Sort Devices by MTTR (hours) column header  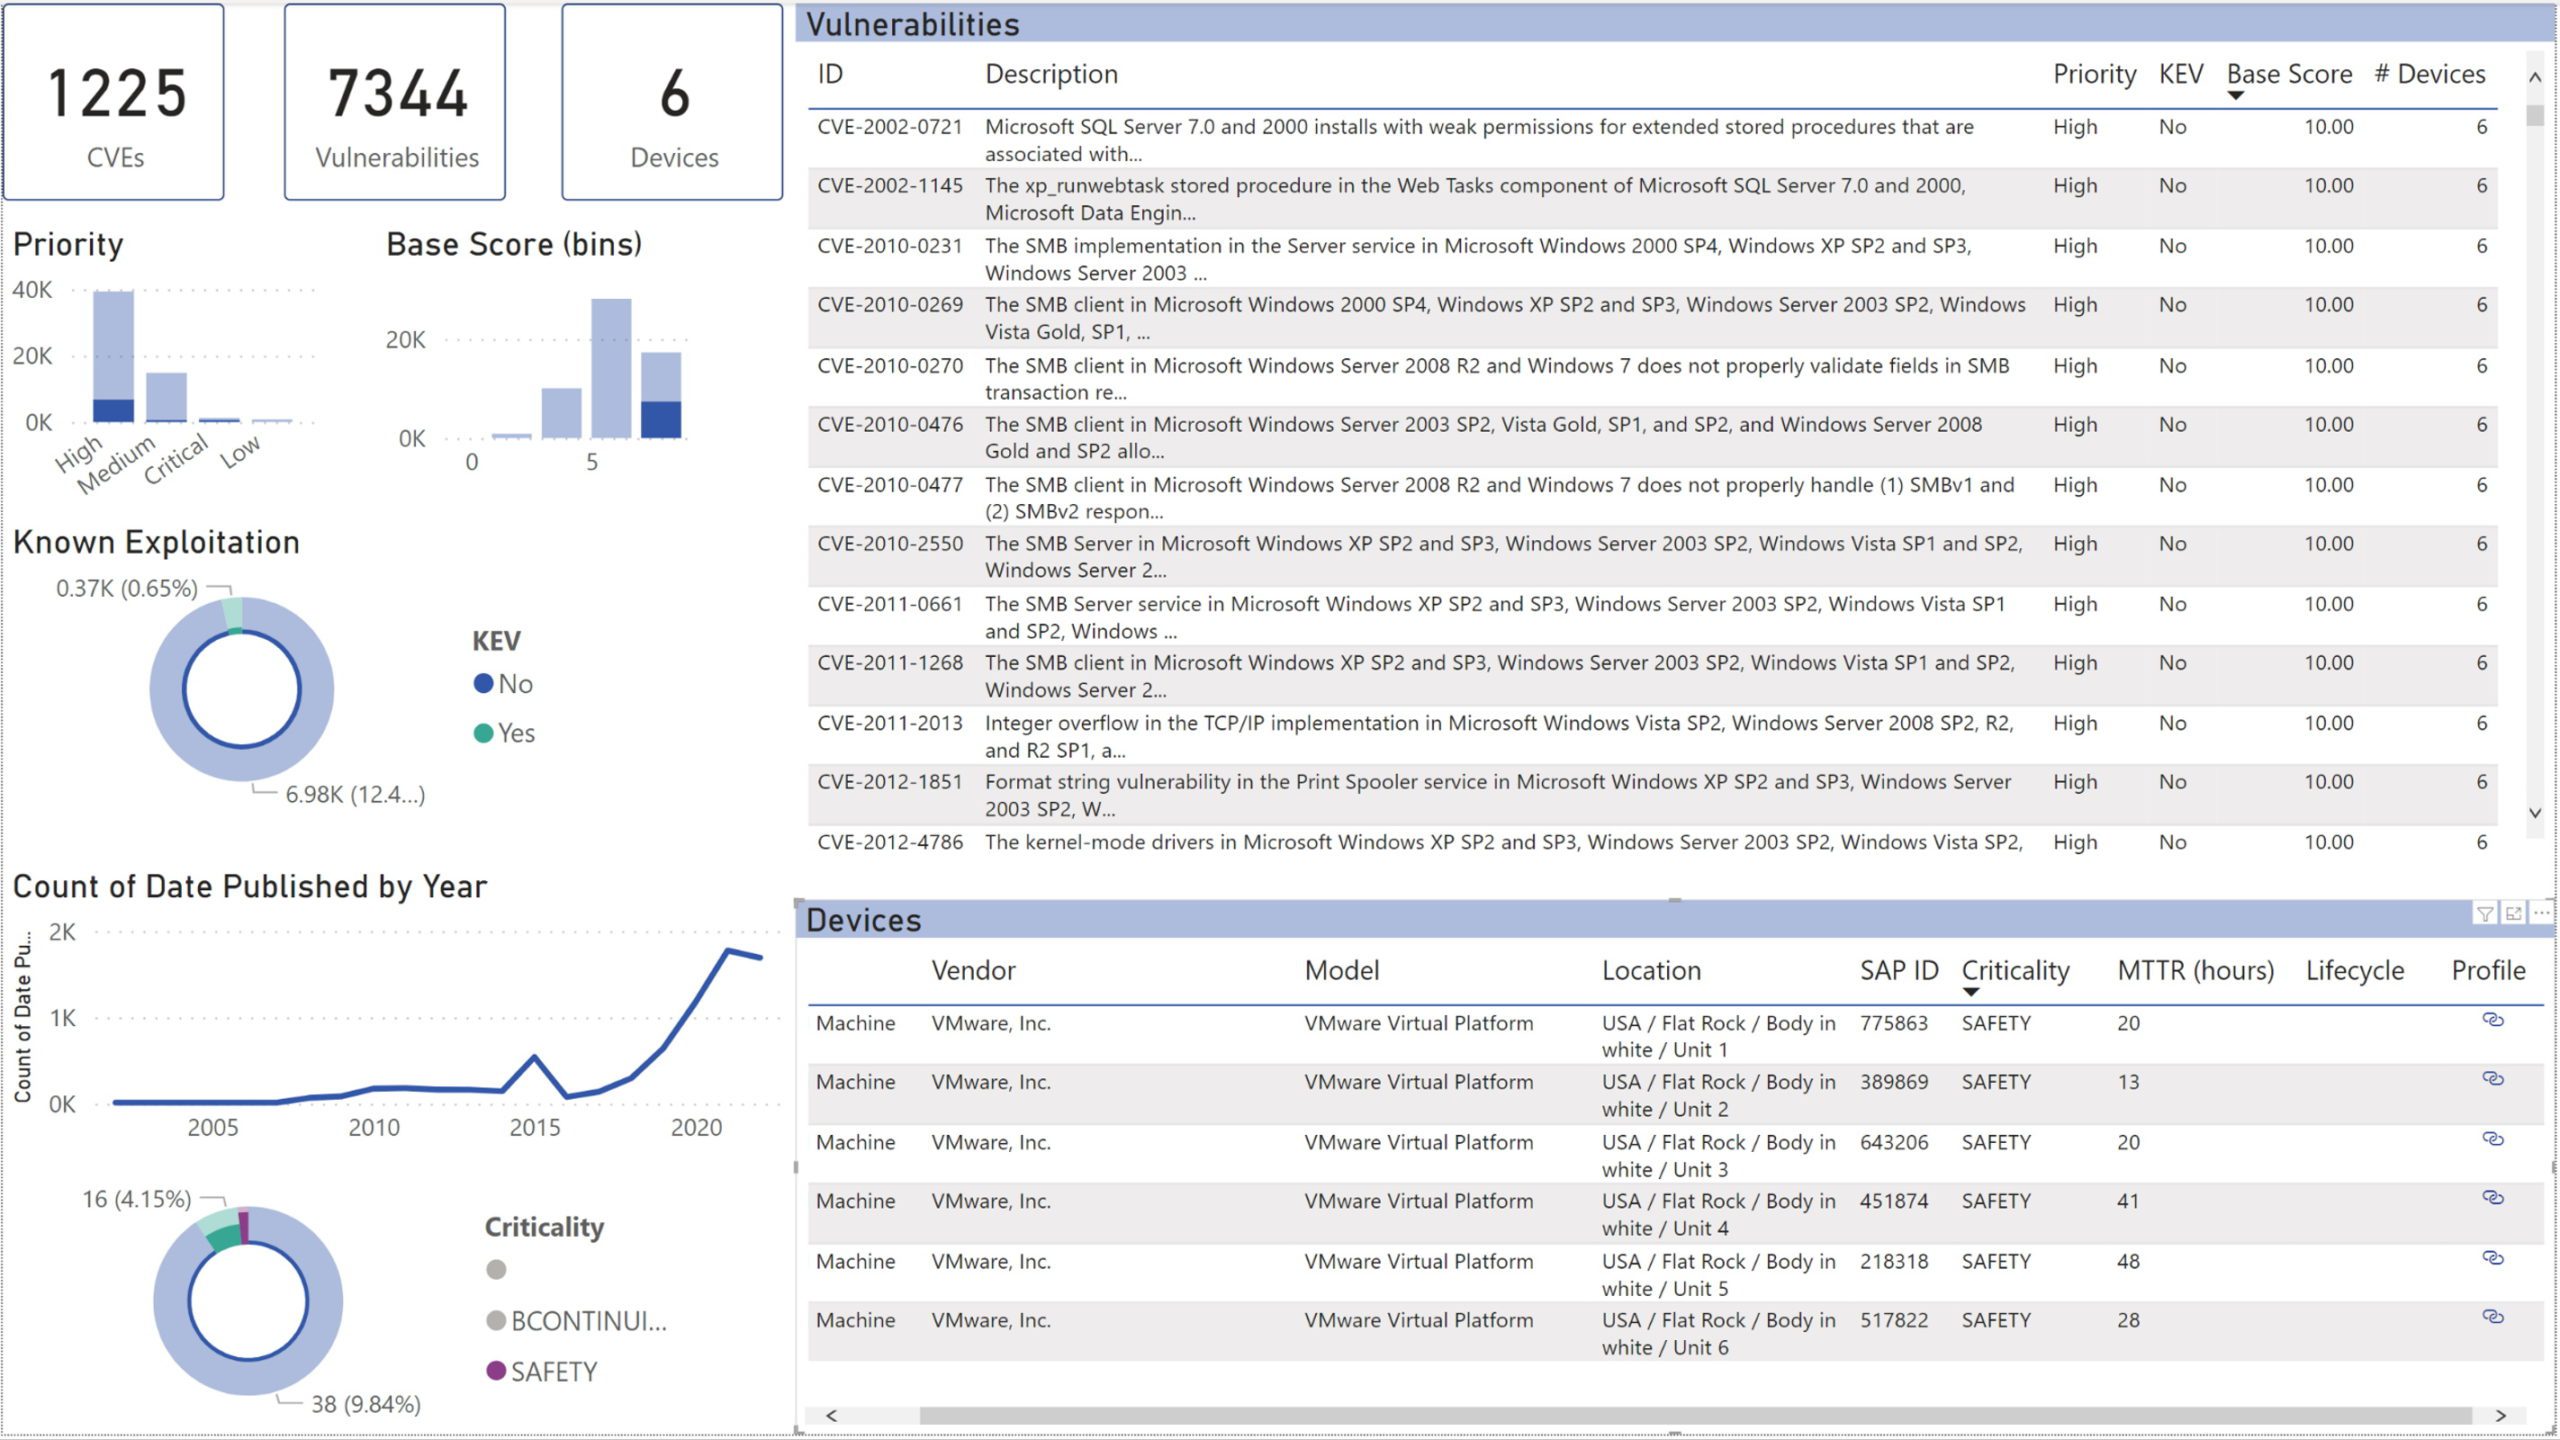pos(2196,971)
